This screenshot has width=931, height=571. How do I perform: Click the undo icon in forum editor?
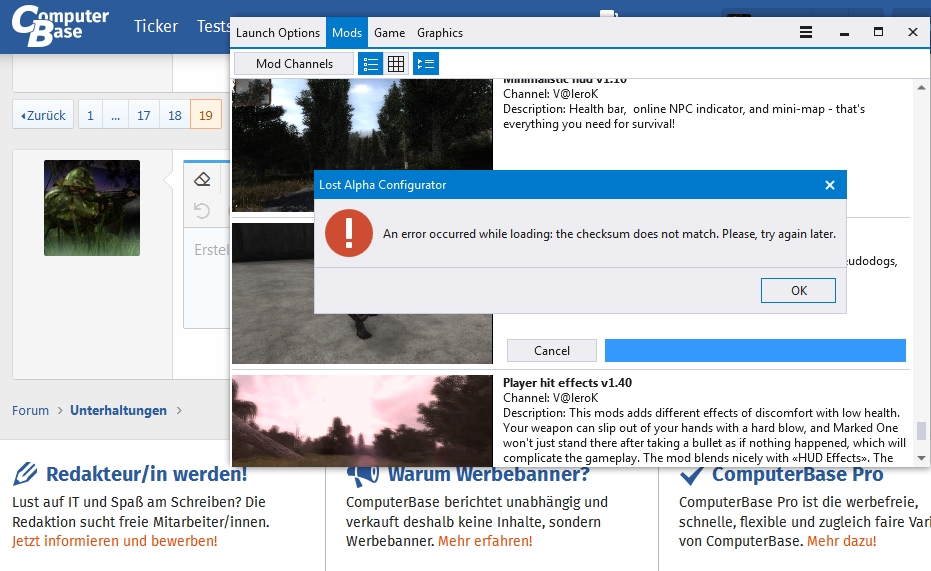202,210
